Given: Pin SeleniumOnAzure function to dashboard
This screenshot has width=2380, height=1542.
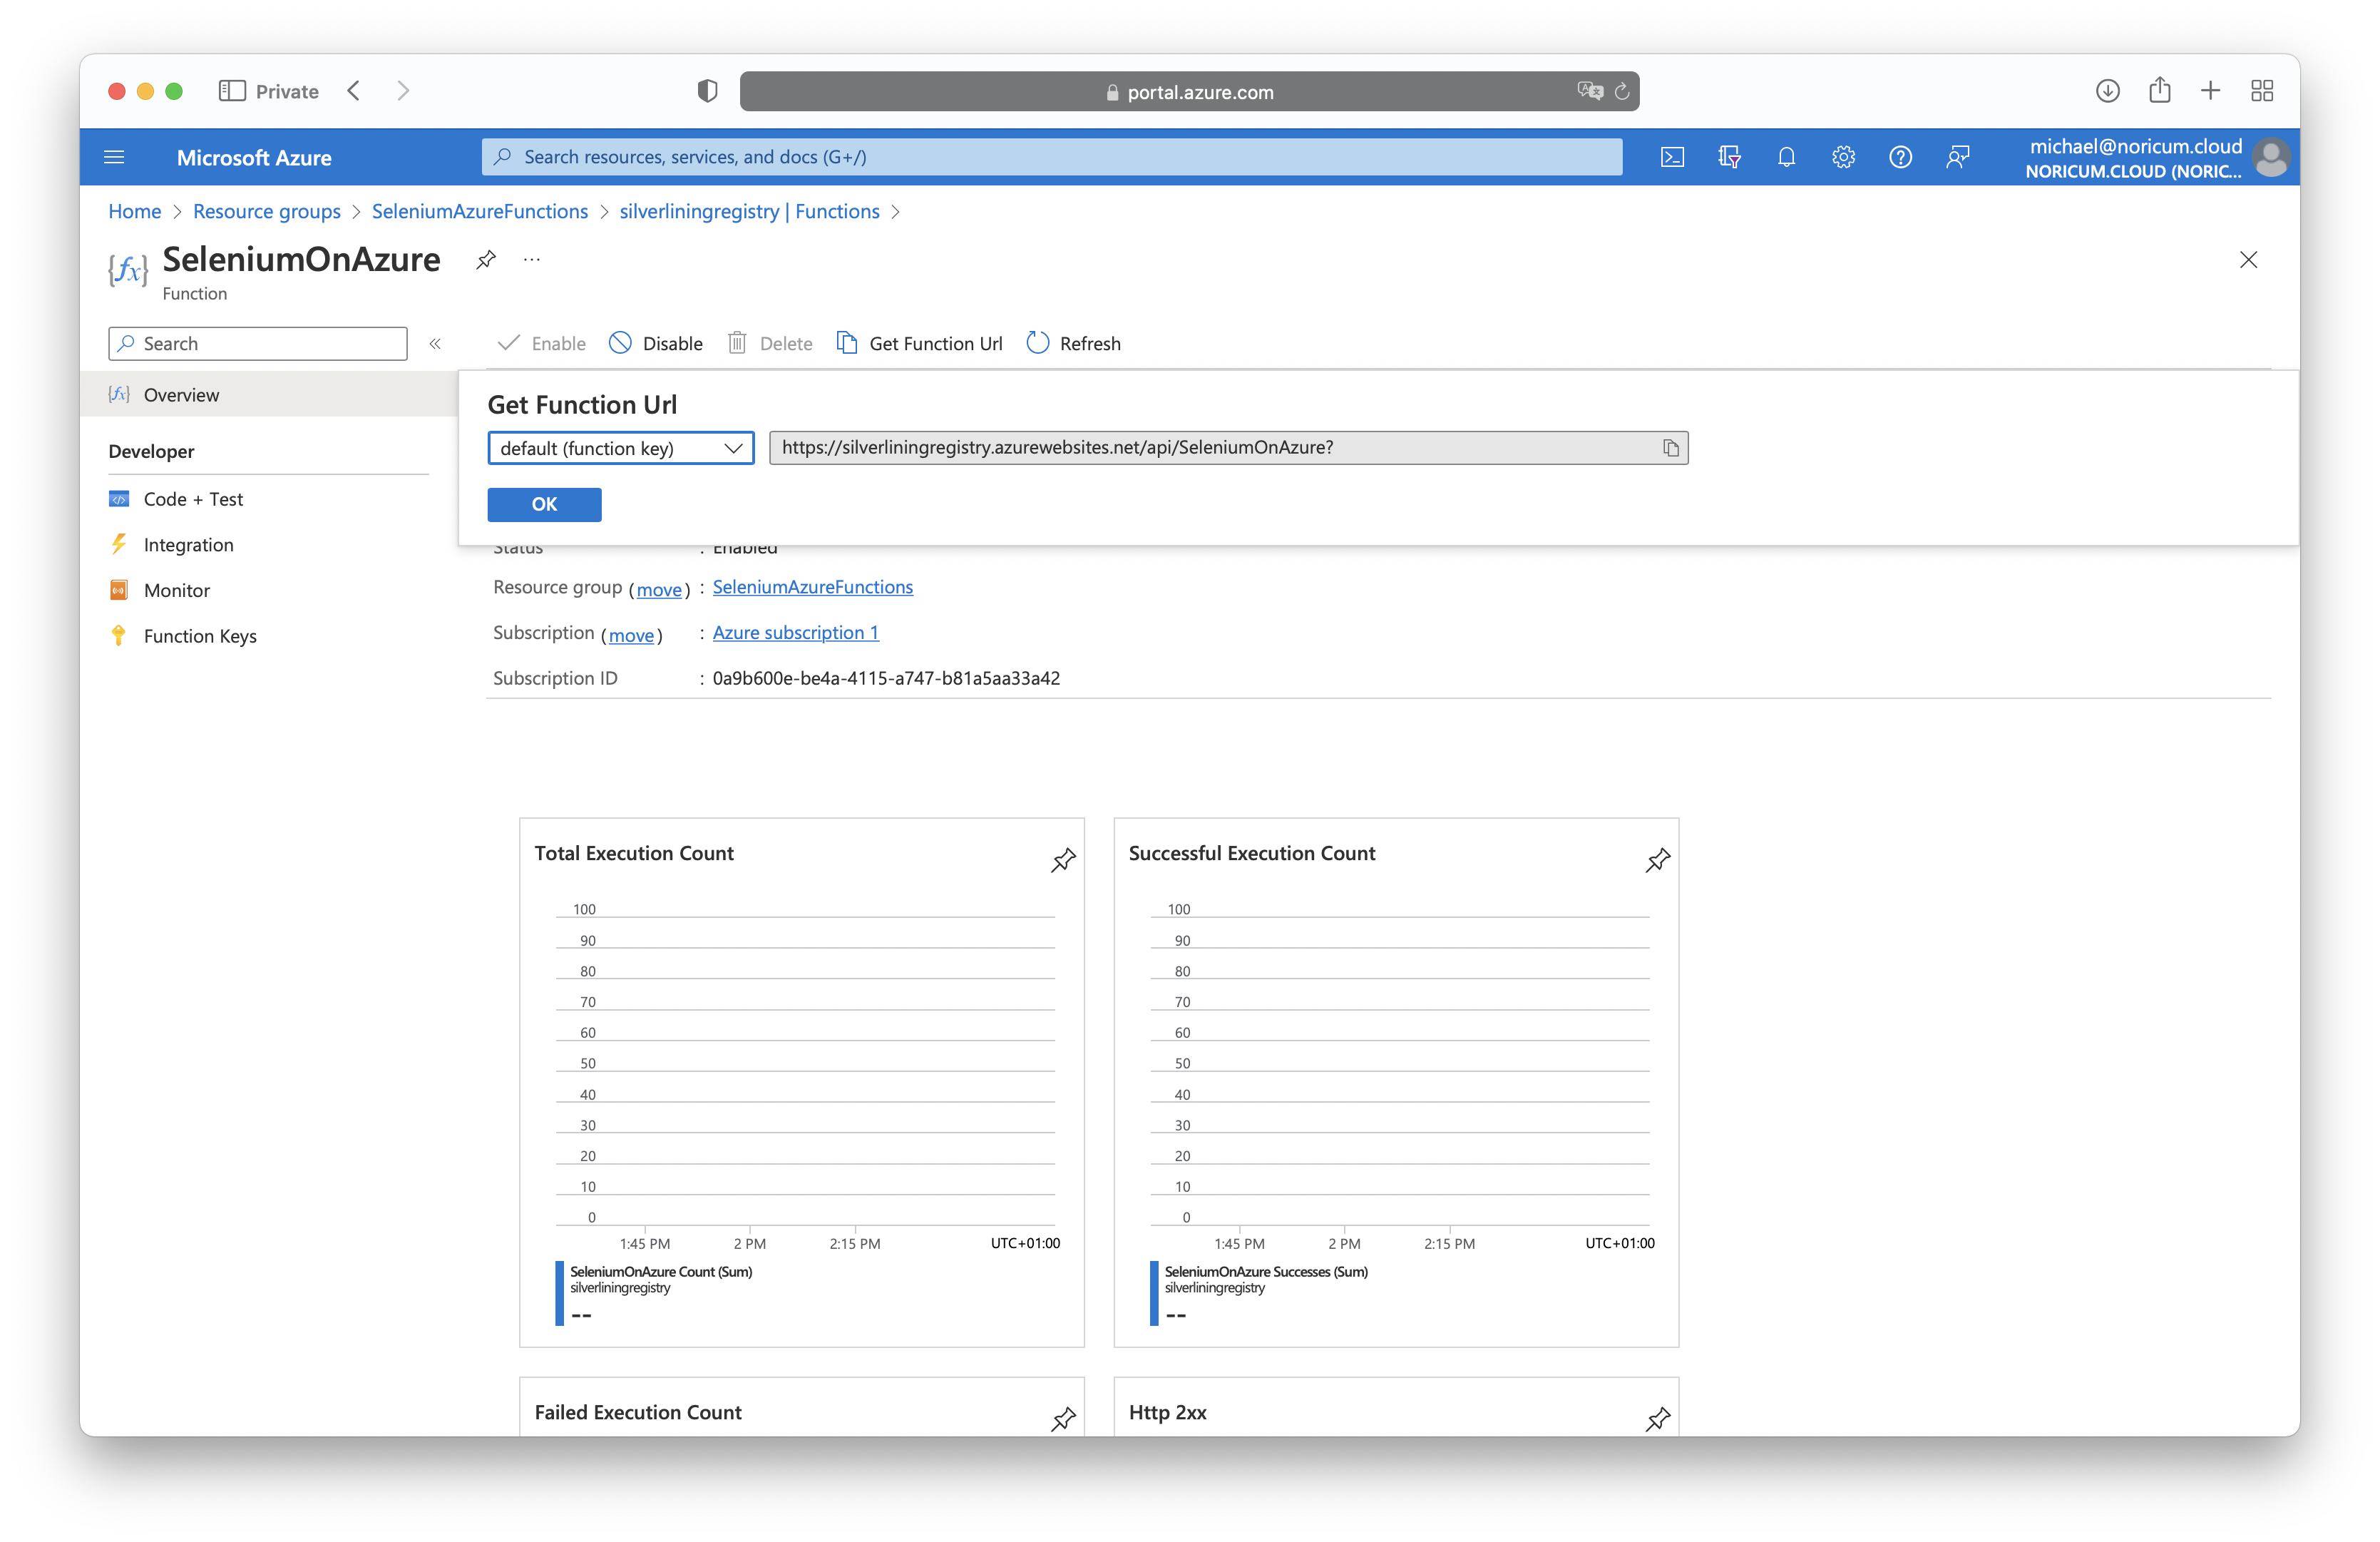Looking at the screenshot, I should pyautogui.click(x=486, y=260).
